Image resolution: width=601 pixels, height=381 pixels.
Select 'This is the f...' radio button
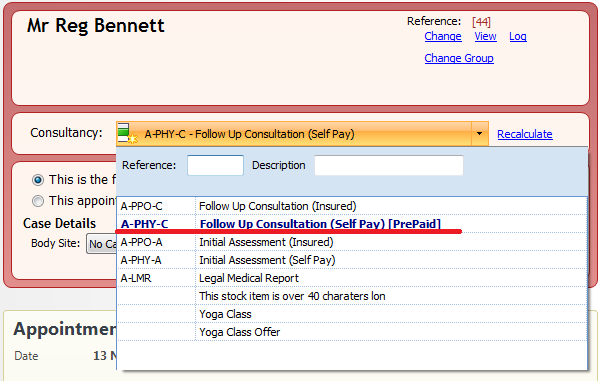point(38,180)
